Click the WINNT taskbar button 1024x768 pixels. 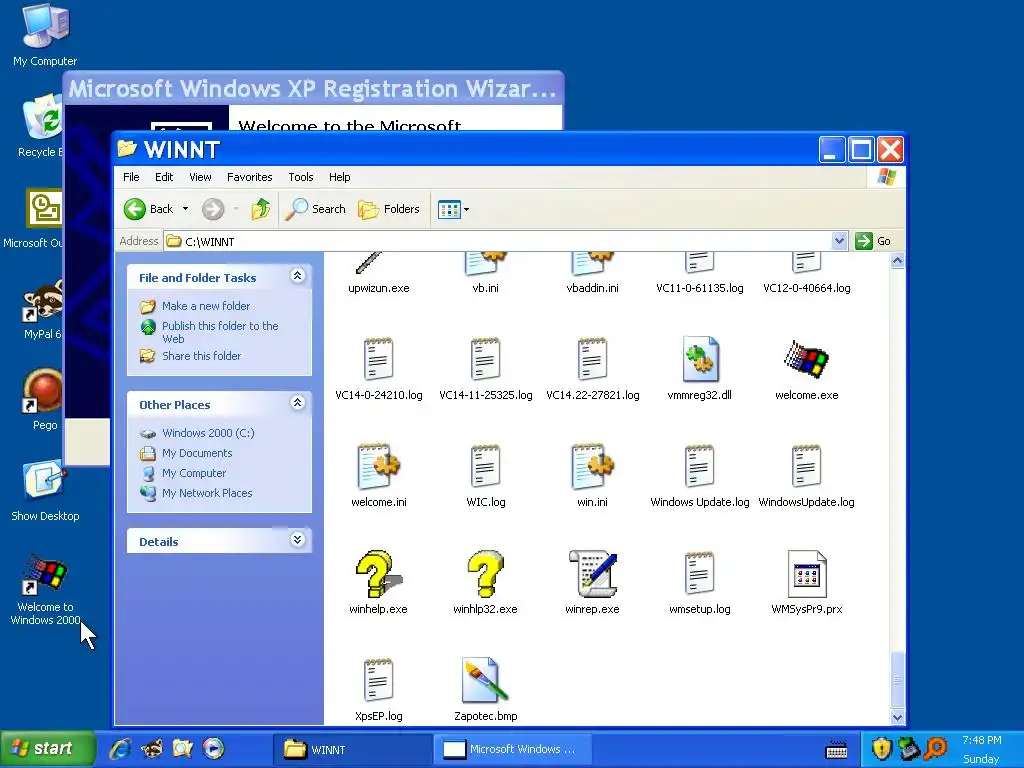pyautogui.click(x=352, y=749)
